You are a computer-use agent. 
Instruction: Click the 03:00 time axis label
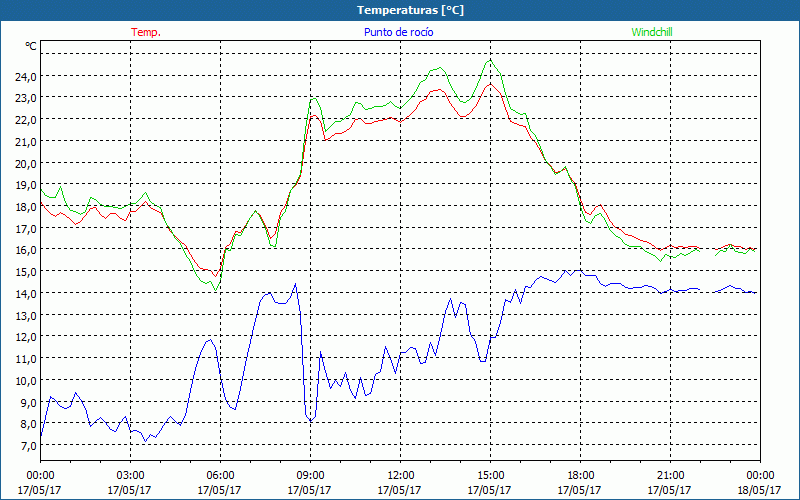(x=130, y=476)
